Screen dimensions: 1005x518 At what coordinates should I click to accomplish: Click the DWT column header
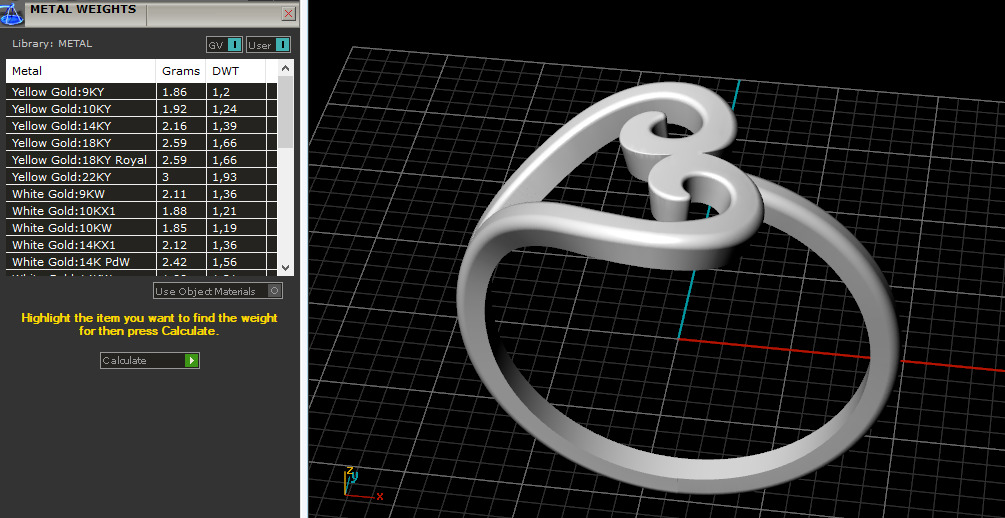pyautogui.click(x=237, y=71)
